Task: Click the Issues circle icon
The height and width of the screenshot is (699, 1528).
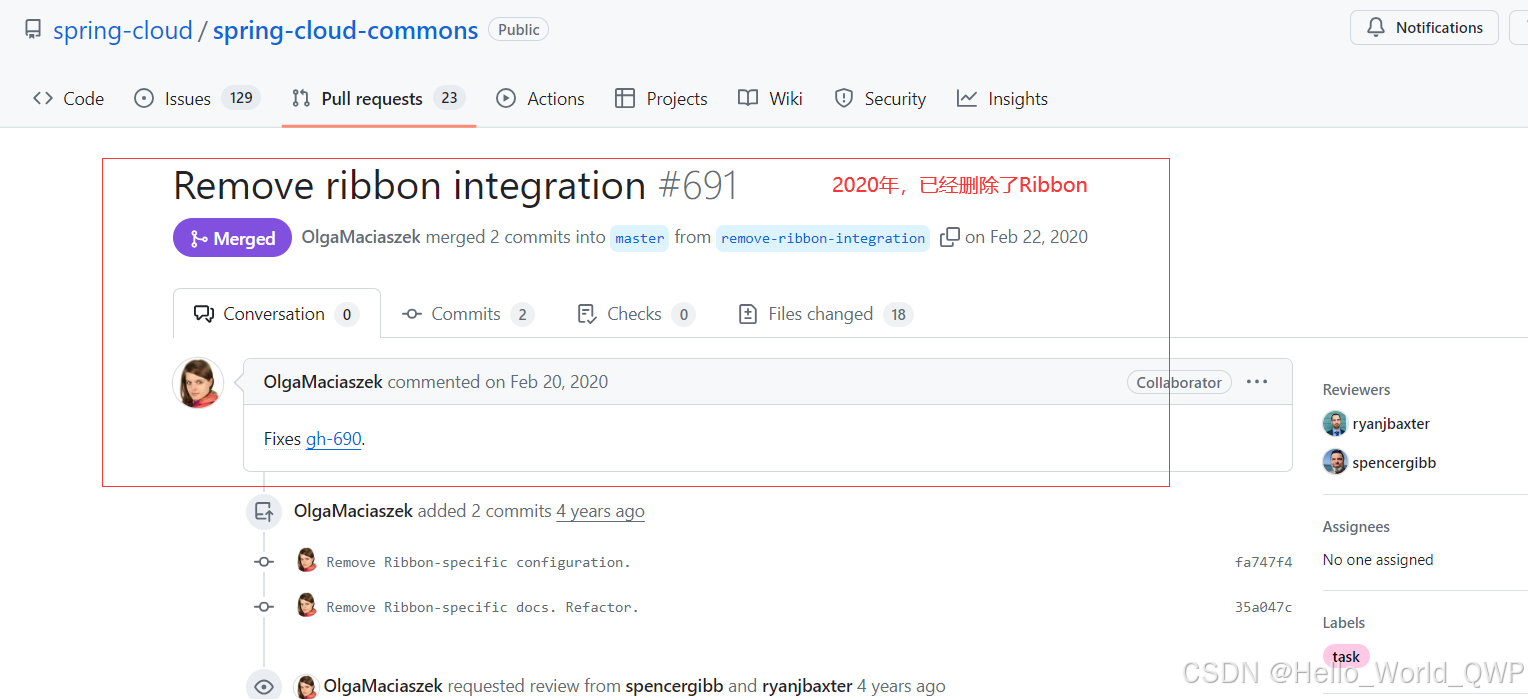Action: [144, 98]
